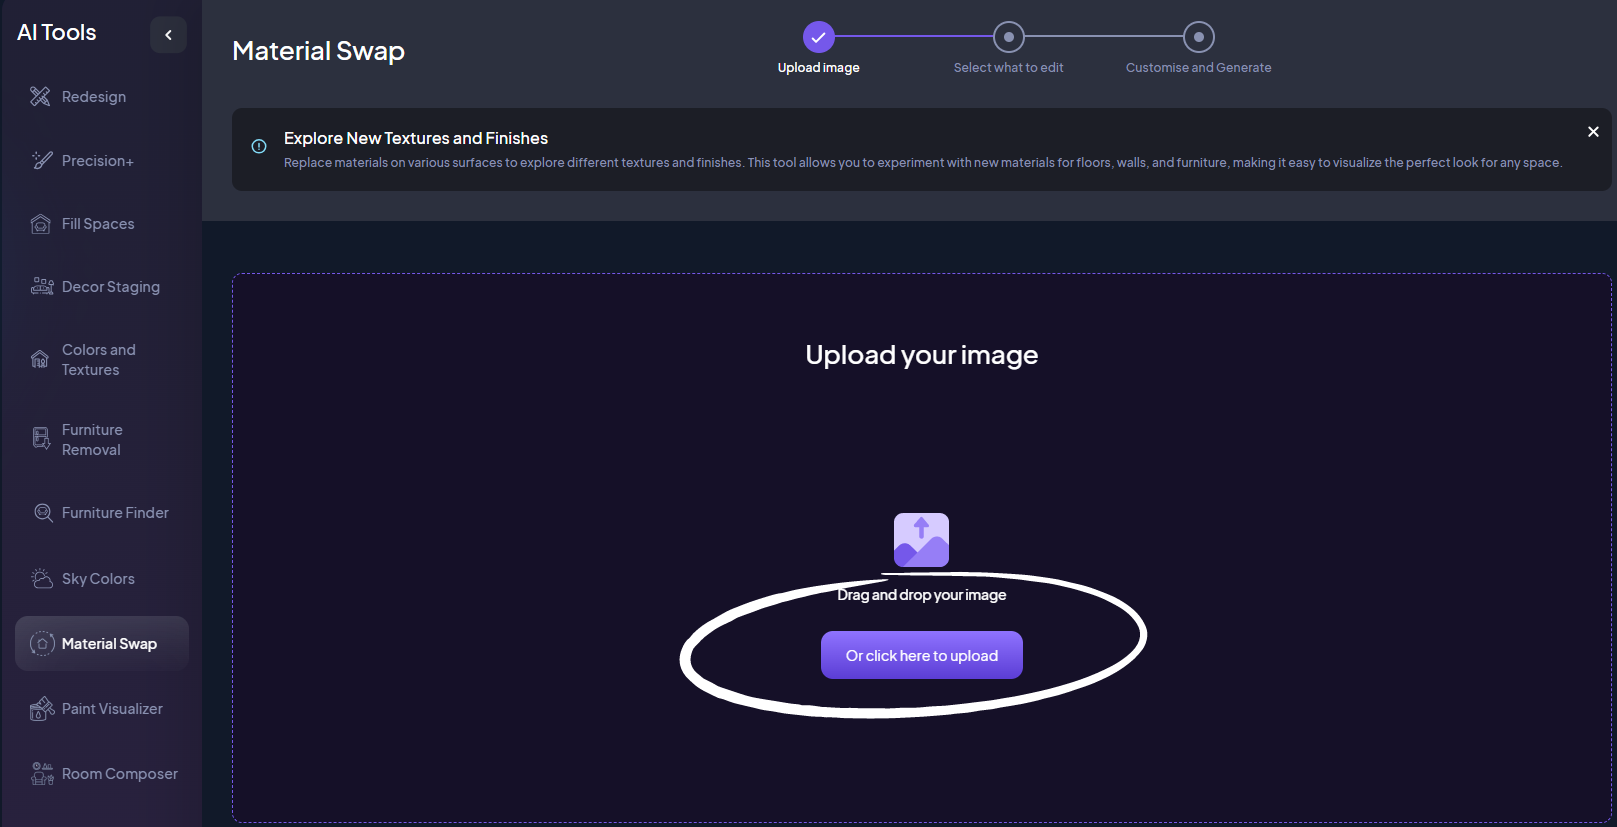This screenshot has width=1617, height=827.
Task: Select the Furniture Removal icon
Action: [41, 439]
